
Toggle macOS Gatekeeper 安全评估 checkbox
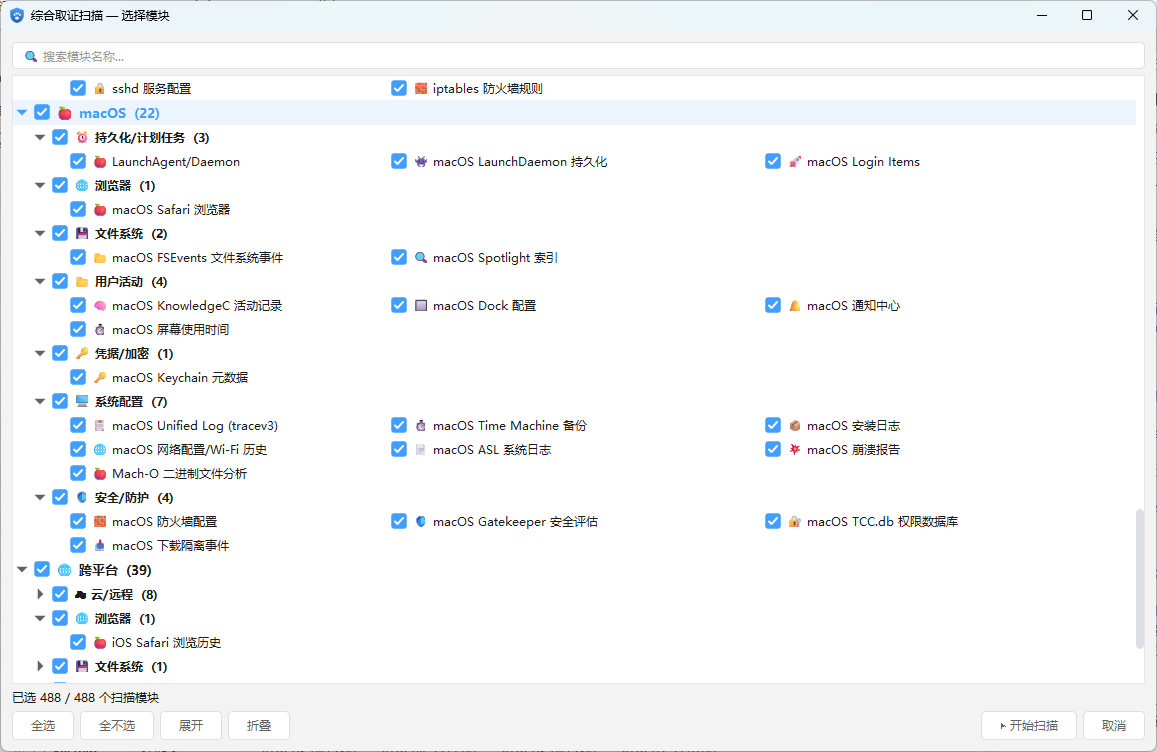(398, 521)
